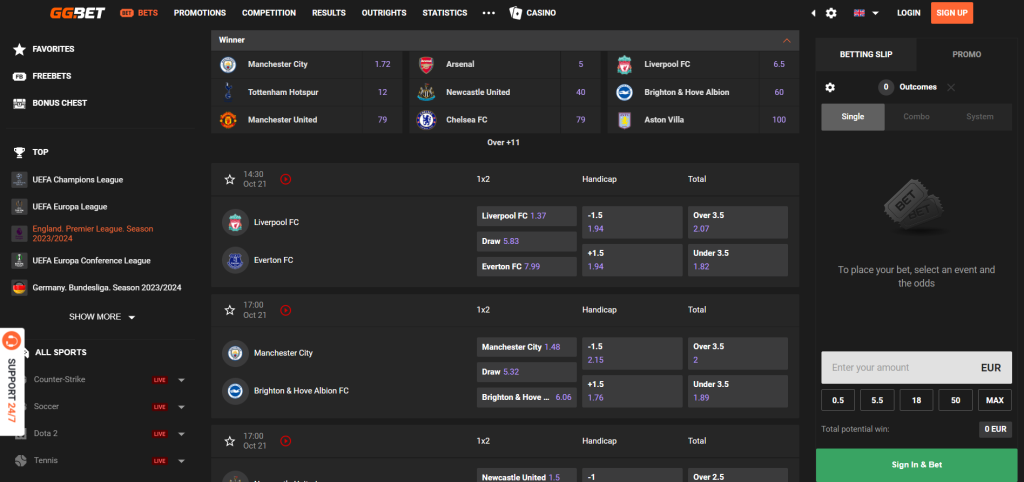
Task: Expand the Counter-Strike sport section
Action: (182, 379)
